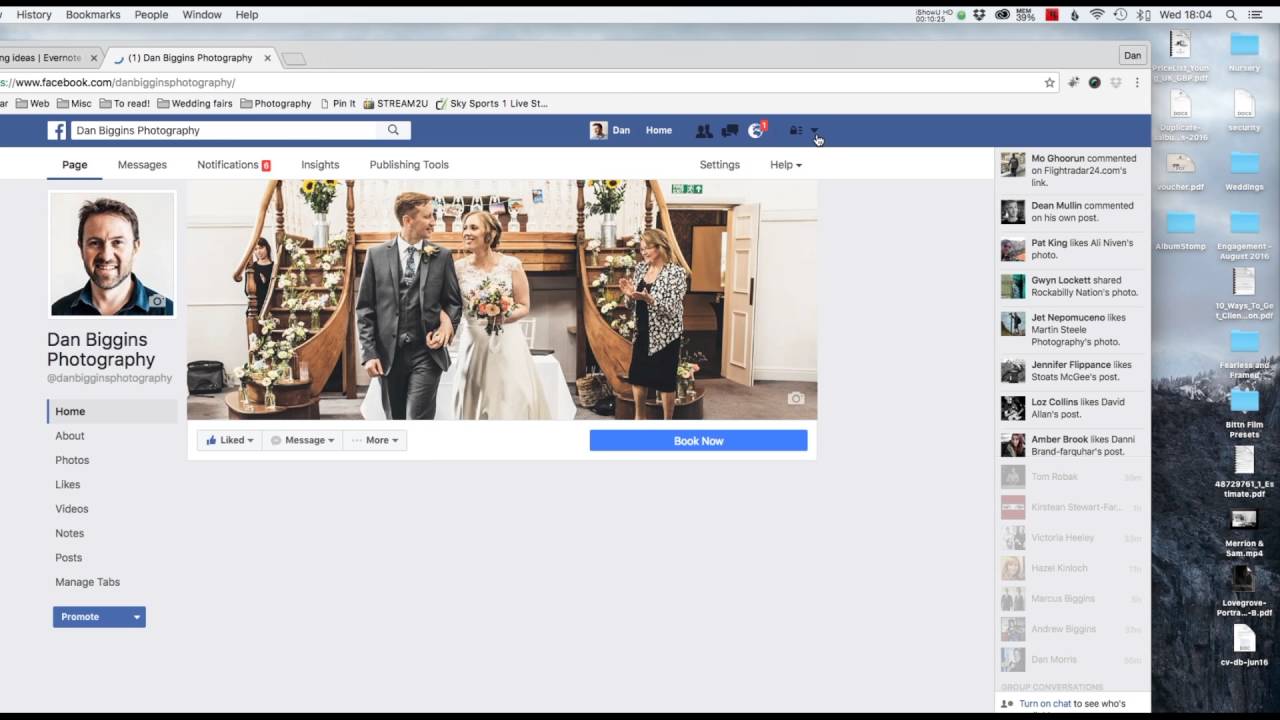Open page Settings
The image size is (1280, 720).
pos(720,165)
